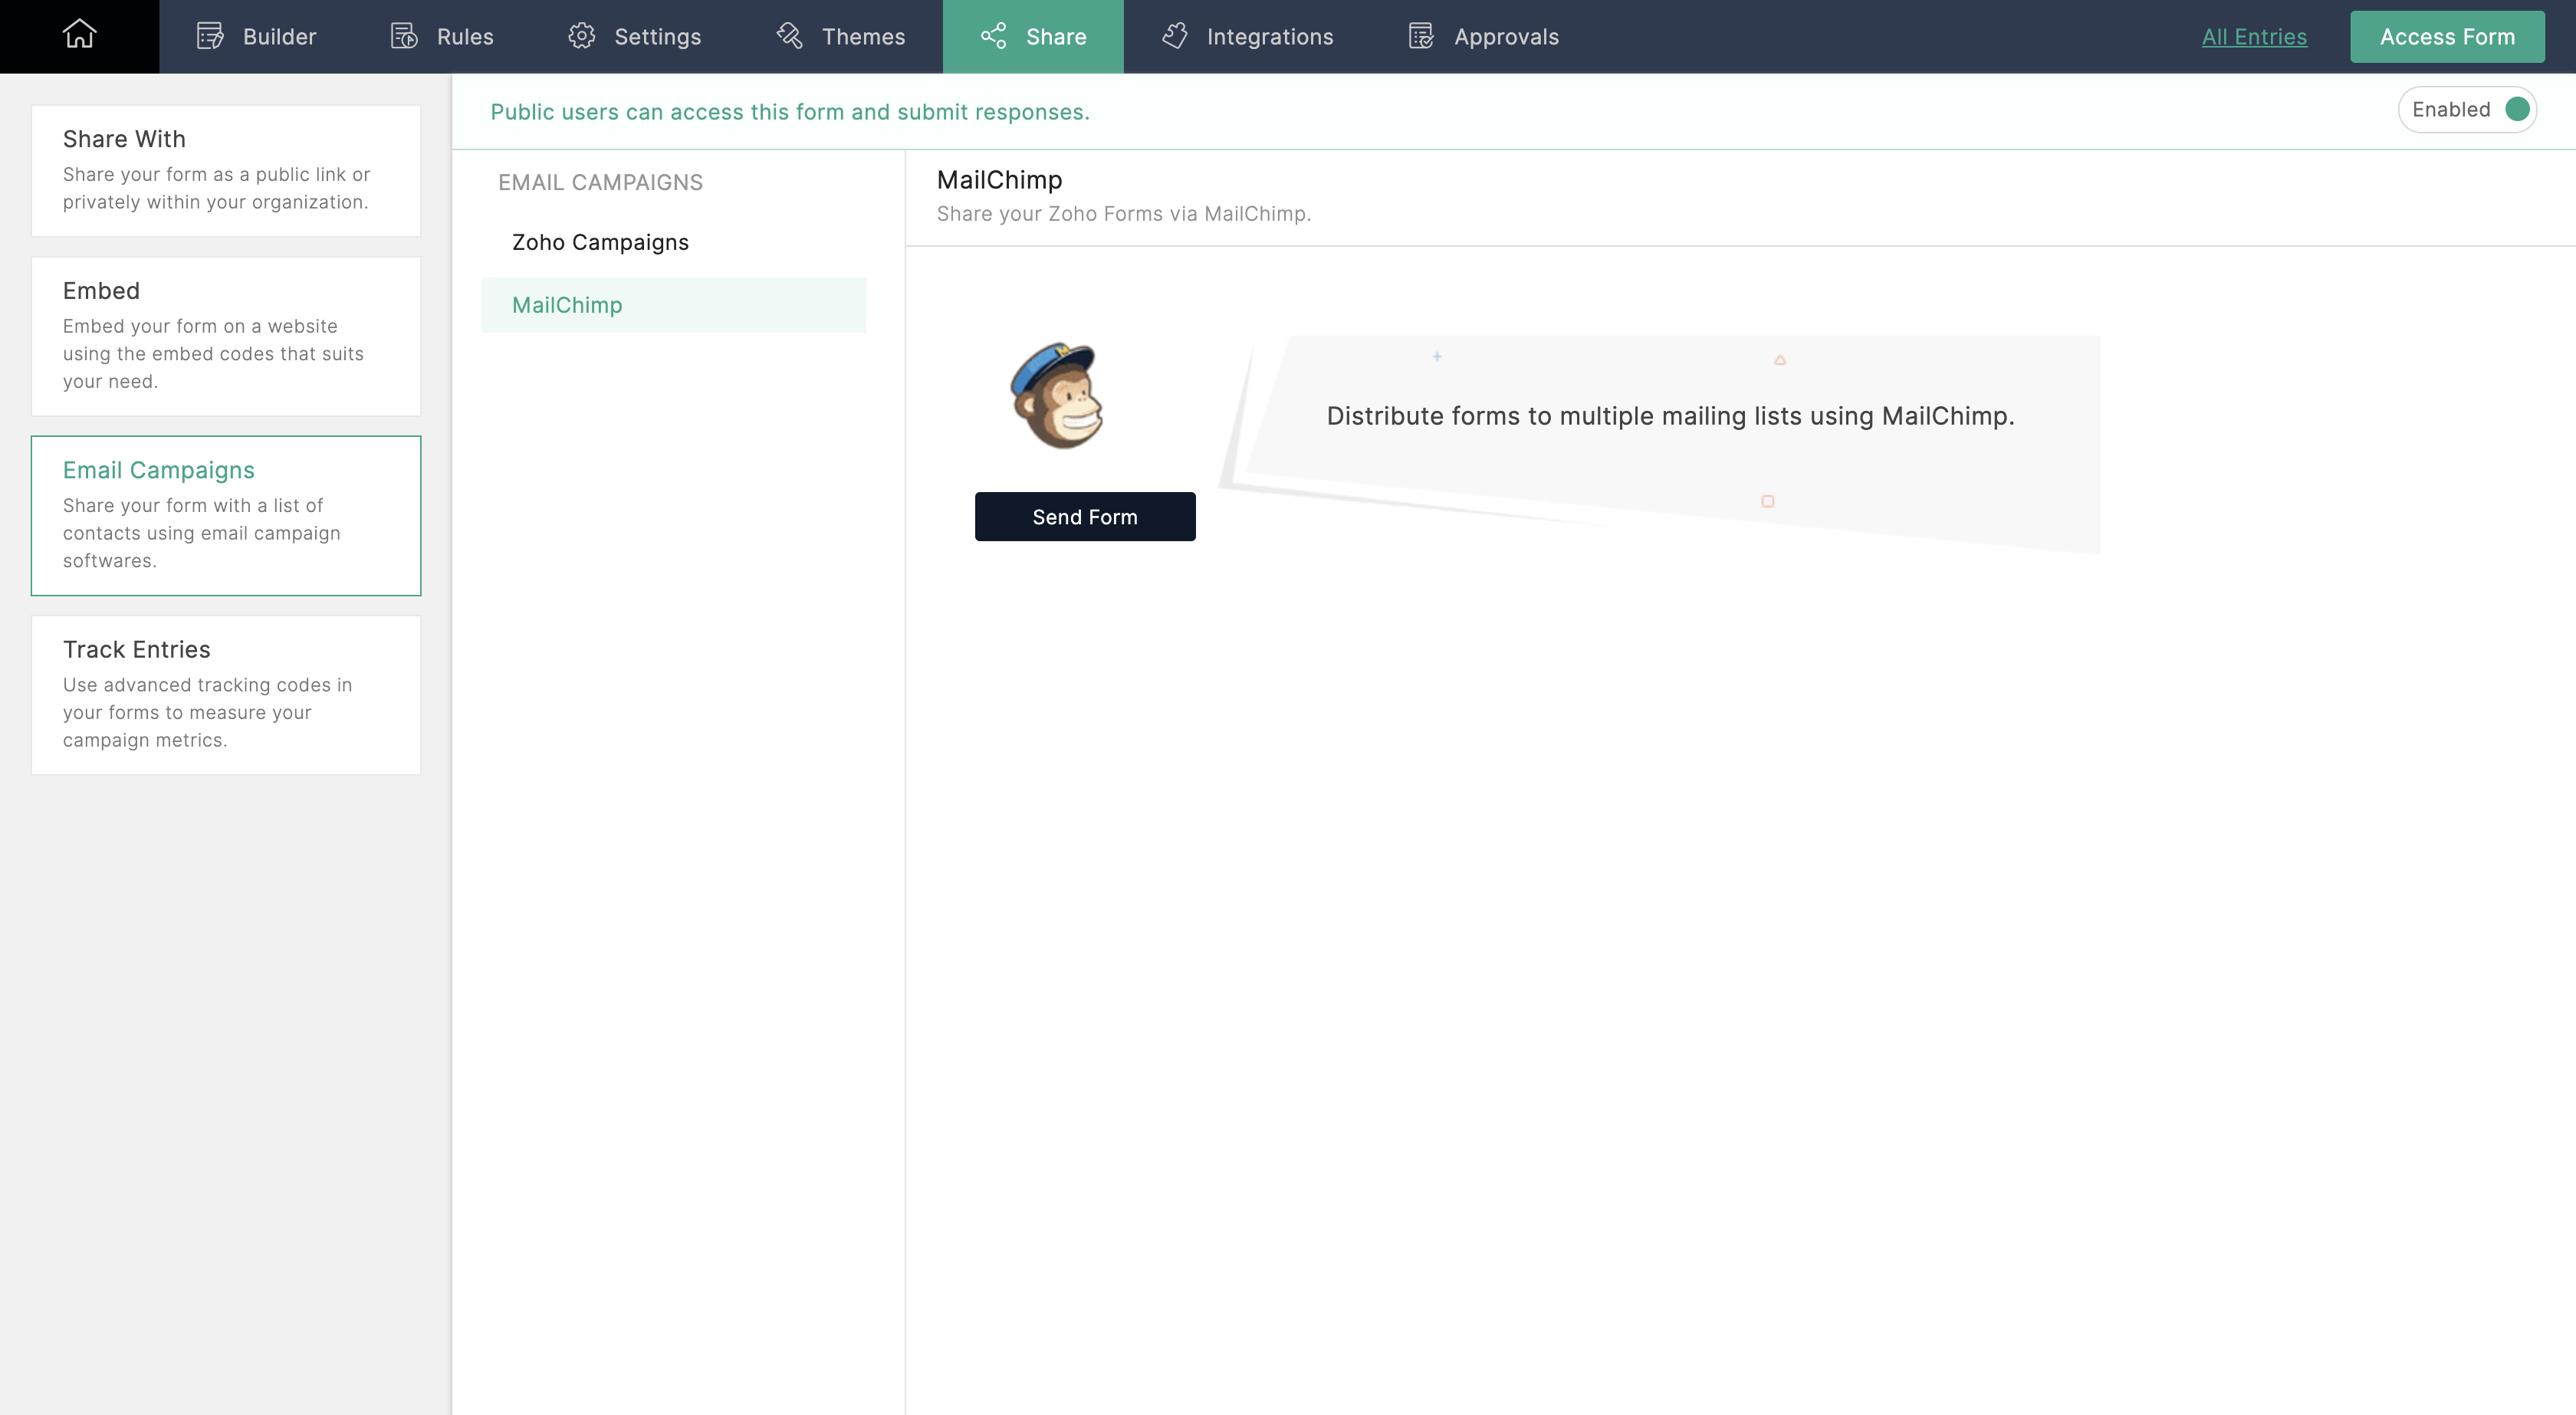
Task: Click the public users access notice text
Action: [x=789, y=112]
